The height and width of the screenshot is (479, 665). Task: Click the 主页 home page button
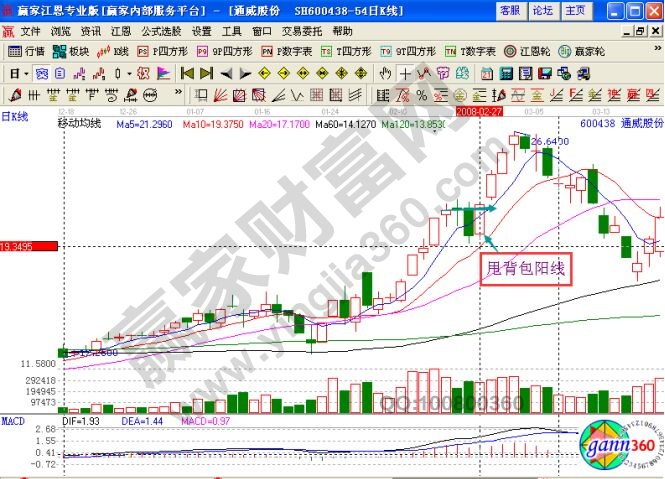(x=575, y=10)
